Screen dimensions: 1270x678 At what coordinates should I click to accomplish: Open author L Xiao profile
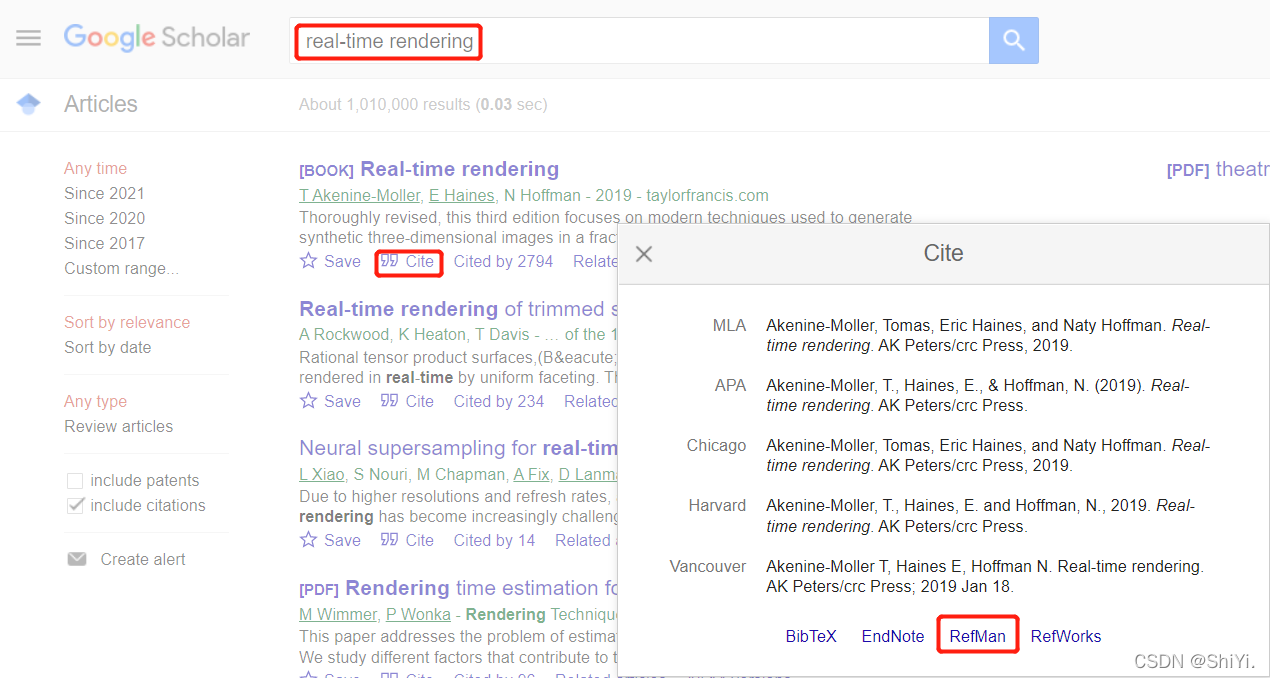click(x=321, y=474)
